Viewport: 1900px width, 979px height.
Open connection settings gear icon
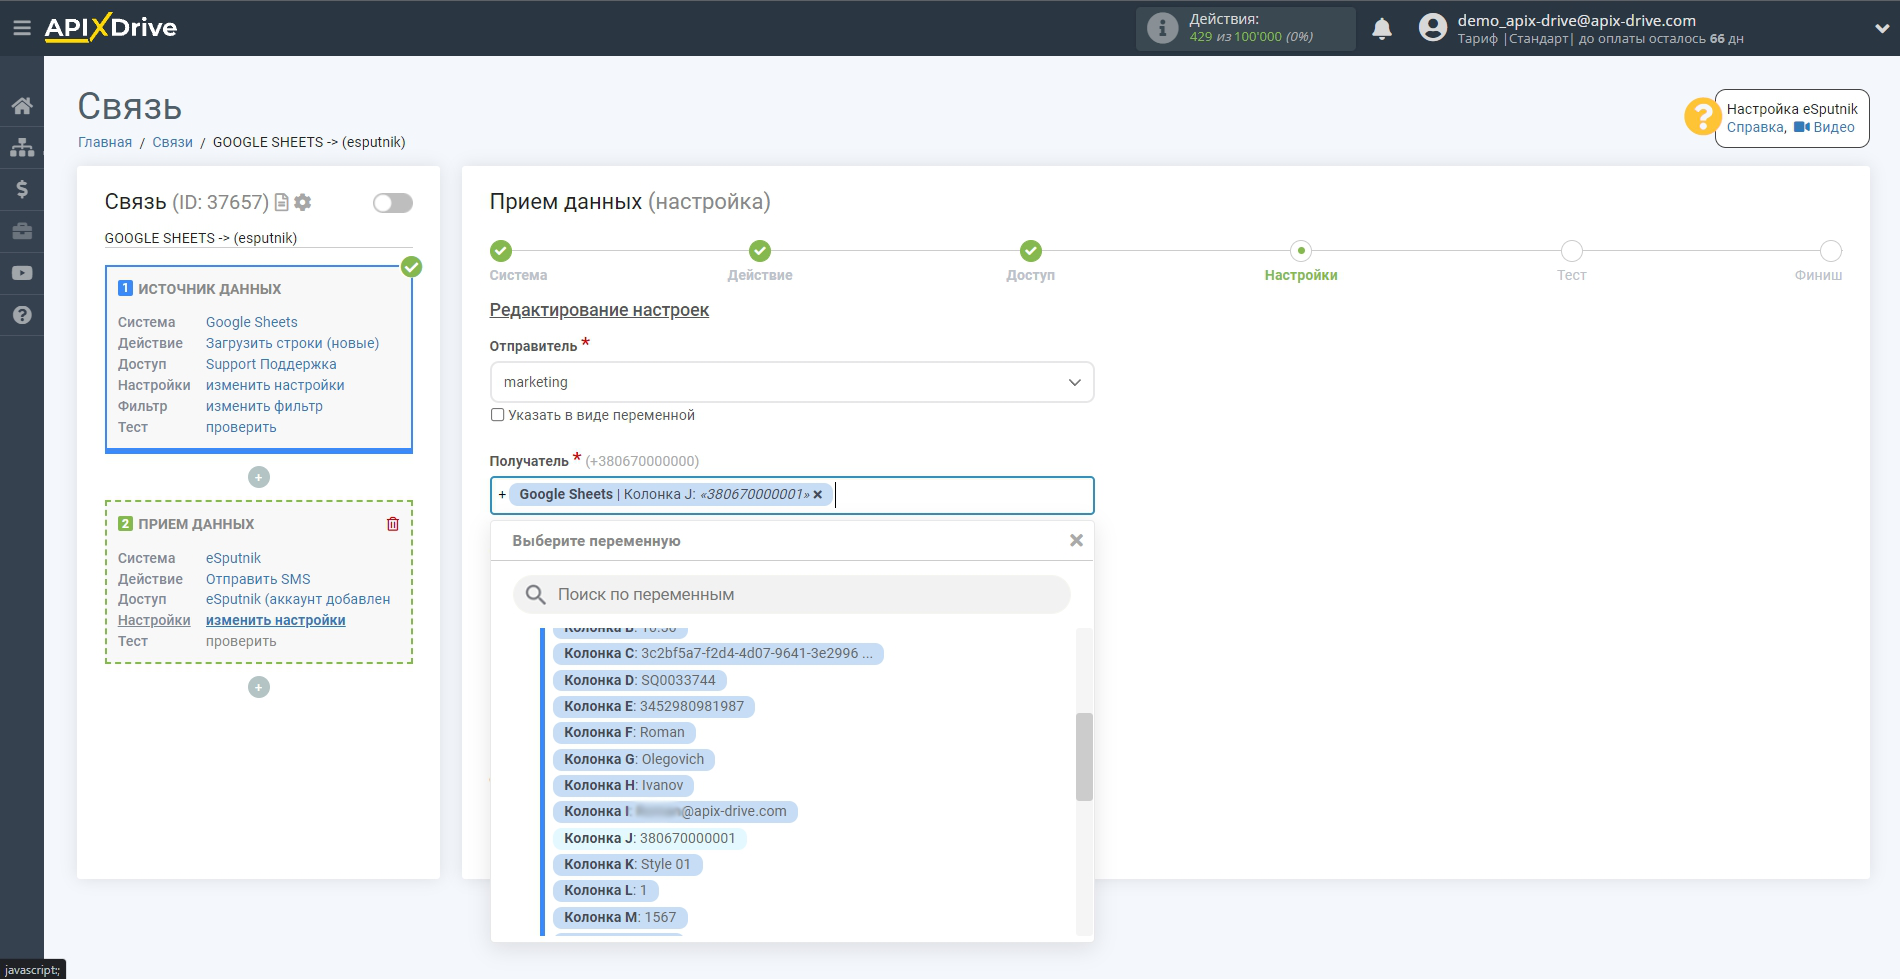(x=303, y=202)
